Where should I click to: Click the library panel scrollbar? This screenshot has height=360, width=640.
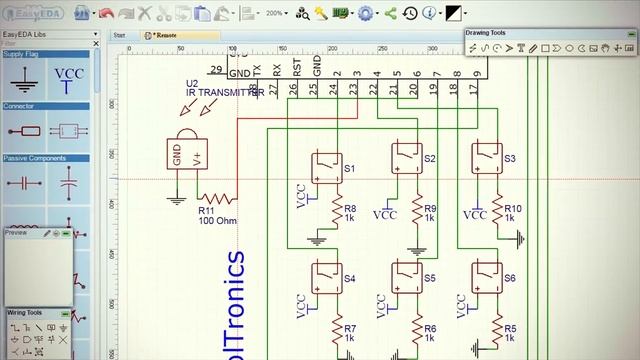click(x=97, y=70)
